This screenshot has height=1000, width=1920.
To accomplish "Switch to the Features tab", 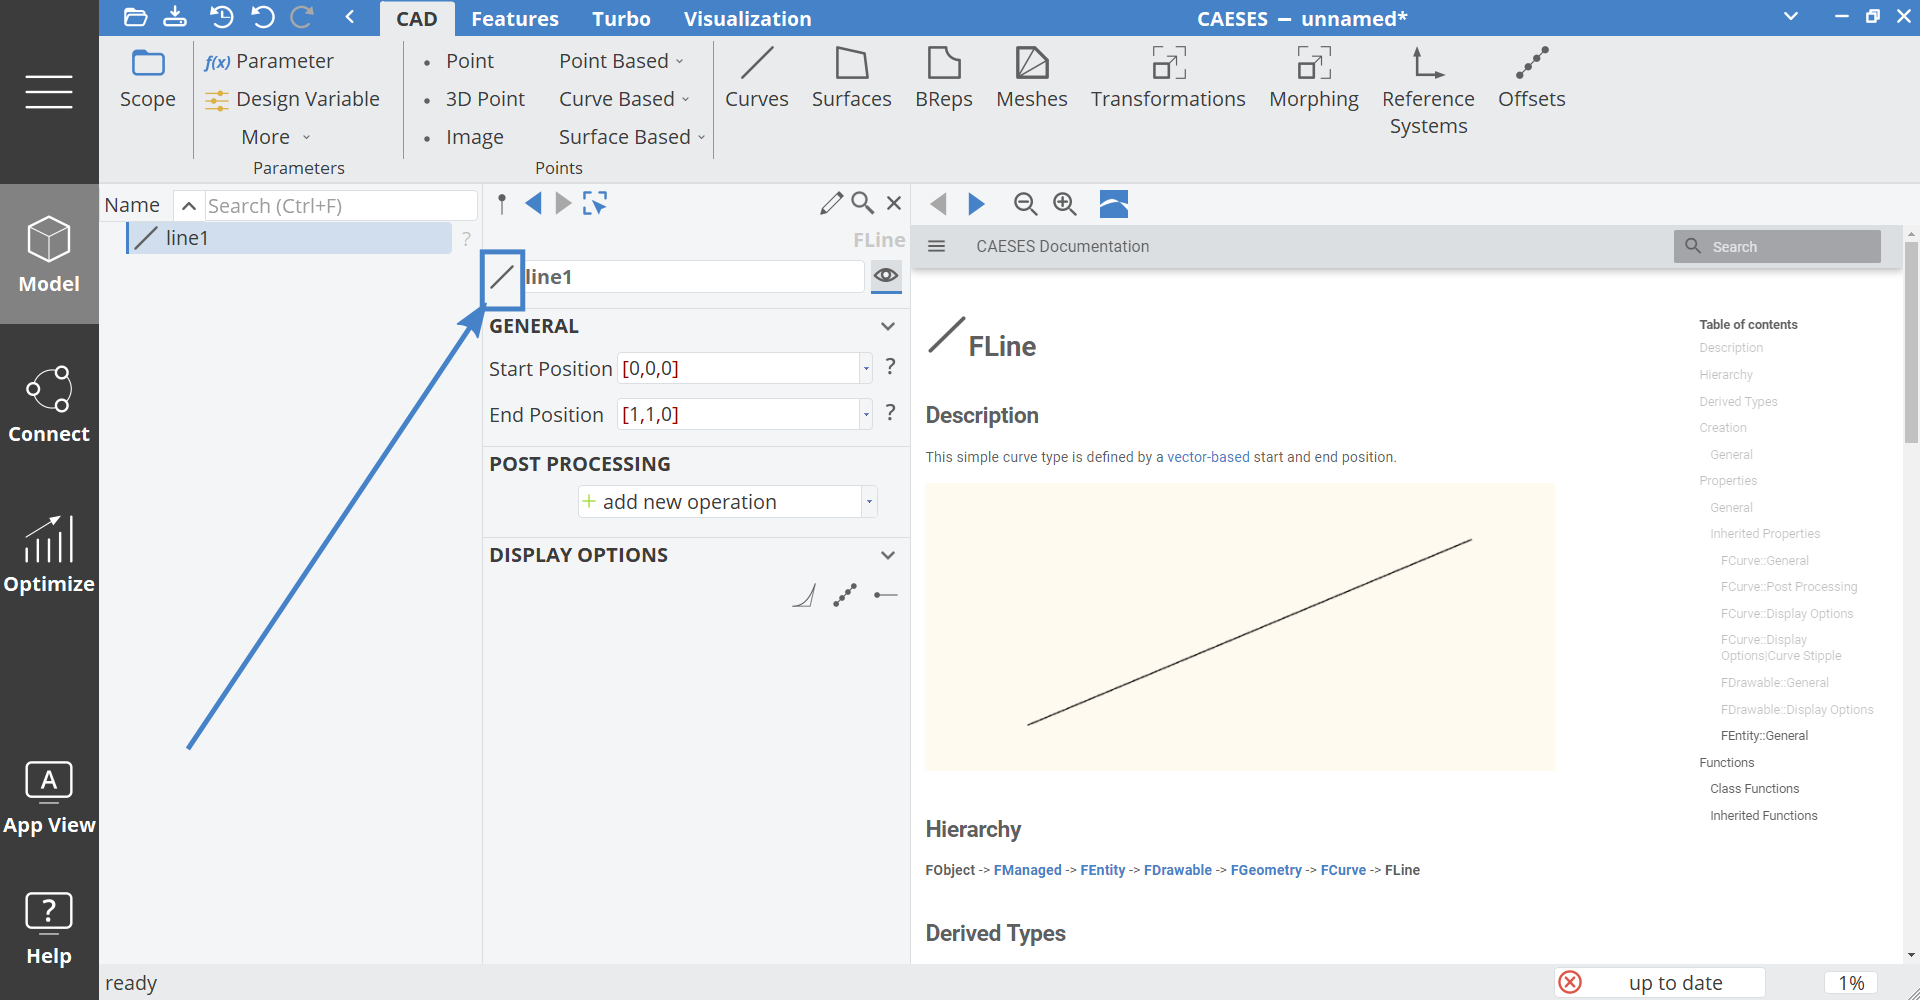I will (x=515, y=19).
